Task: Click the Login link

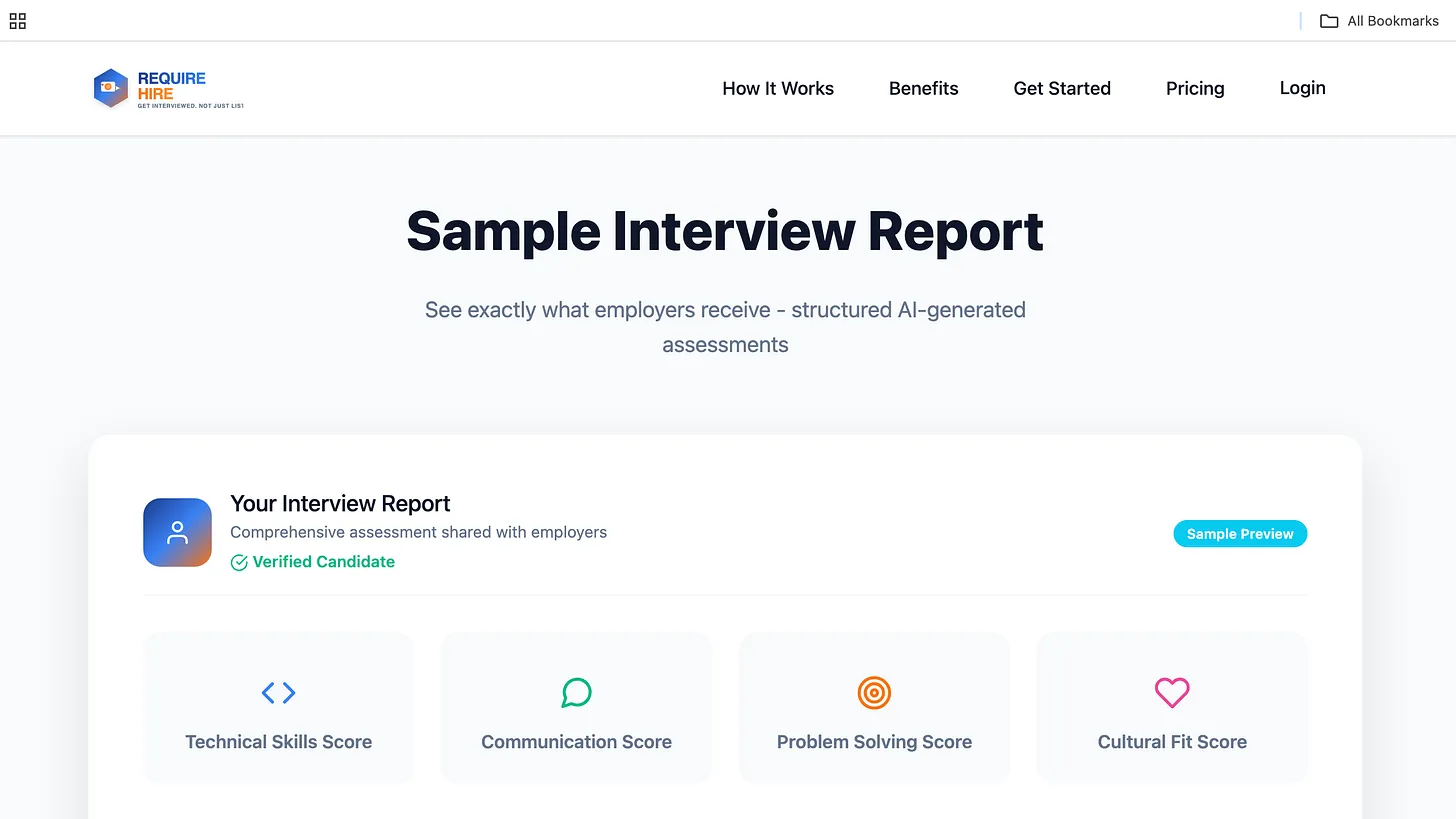Action: click(x=1302, y=88)
